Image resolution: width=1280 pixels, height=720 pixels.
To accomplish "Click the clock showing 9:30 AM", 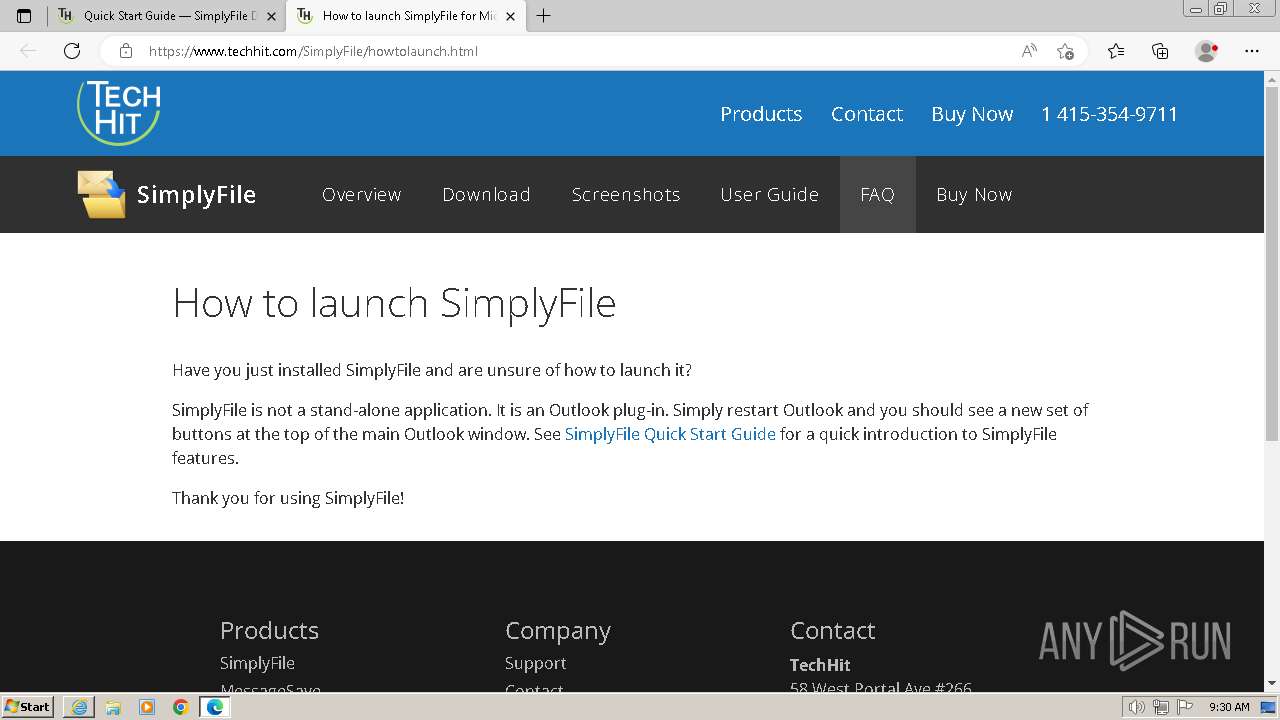I will tap(1229, 707).
